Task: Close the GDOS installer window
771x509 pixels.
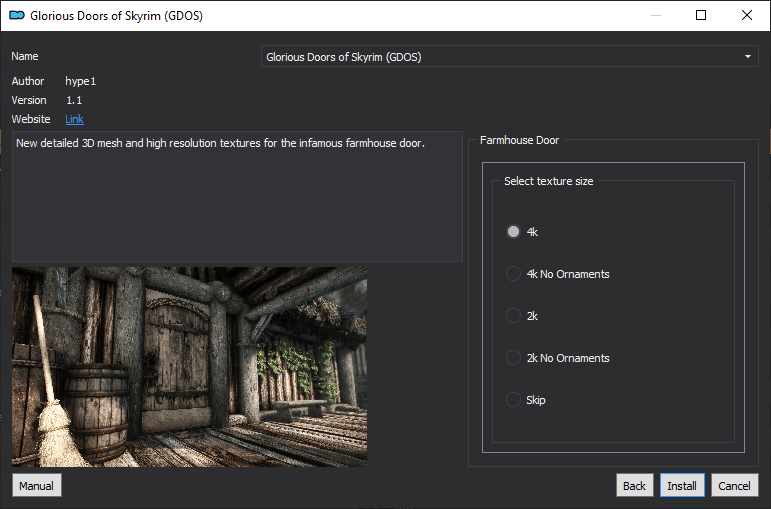Action: click(x=747, y=15)
